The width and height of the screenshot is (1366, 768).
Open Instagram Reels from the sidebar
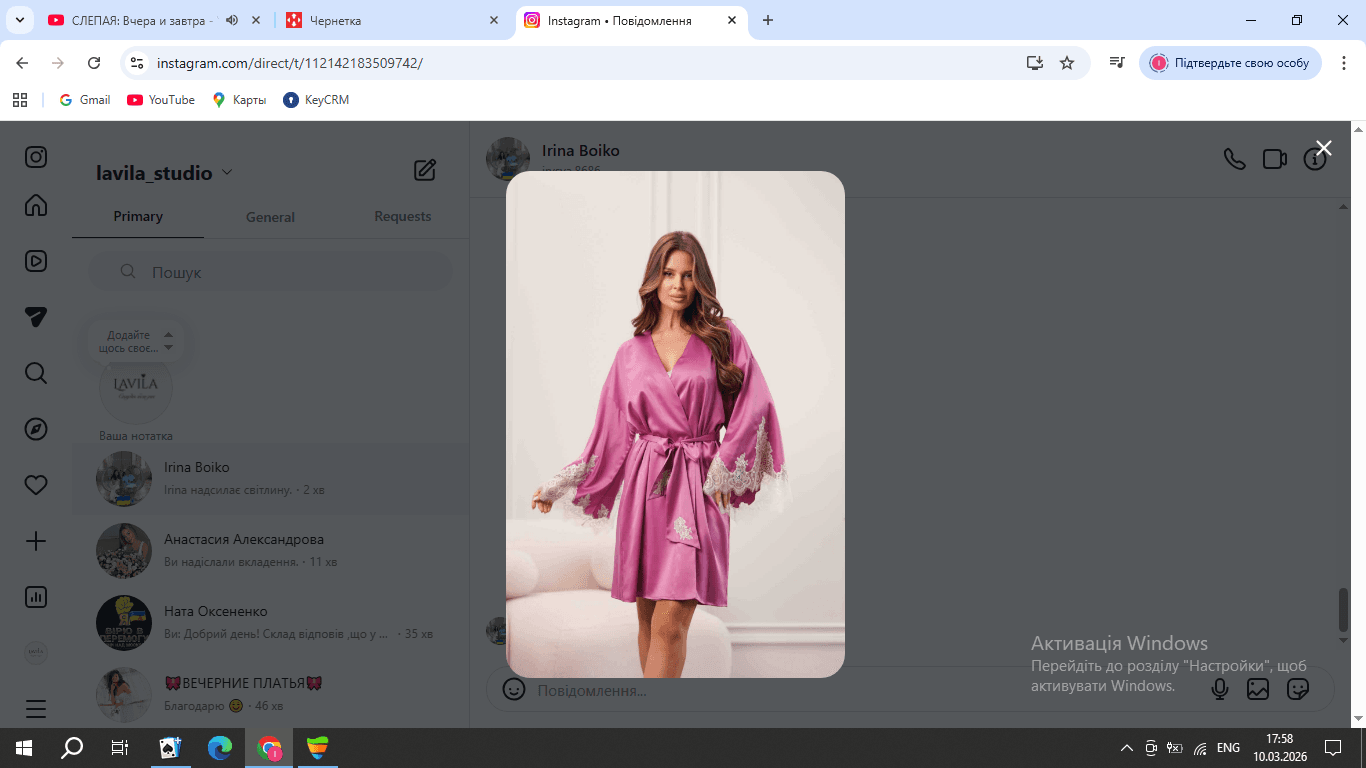36,261
